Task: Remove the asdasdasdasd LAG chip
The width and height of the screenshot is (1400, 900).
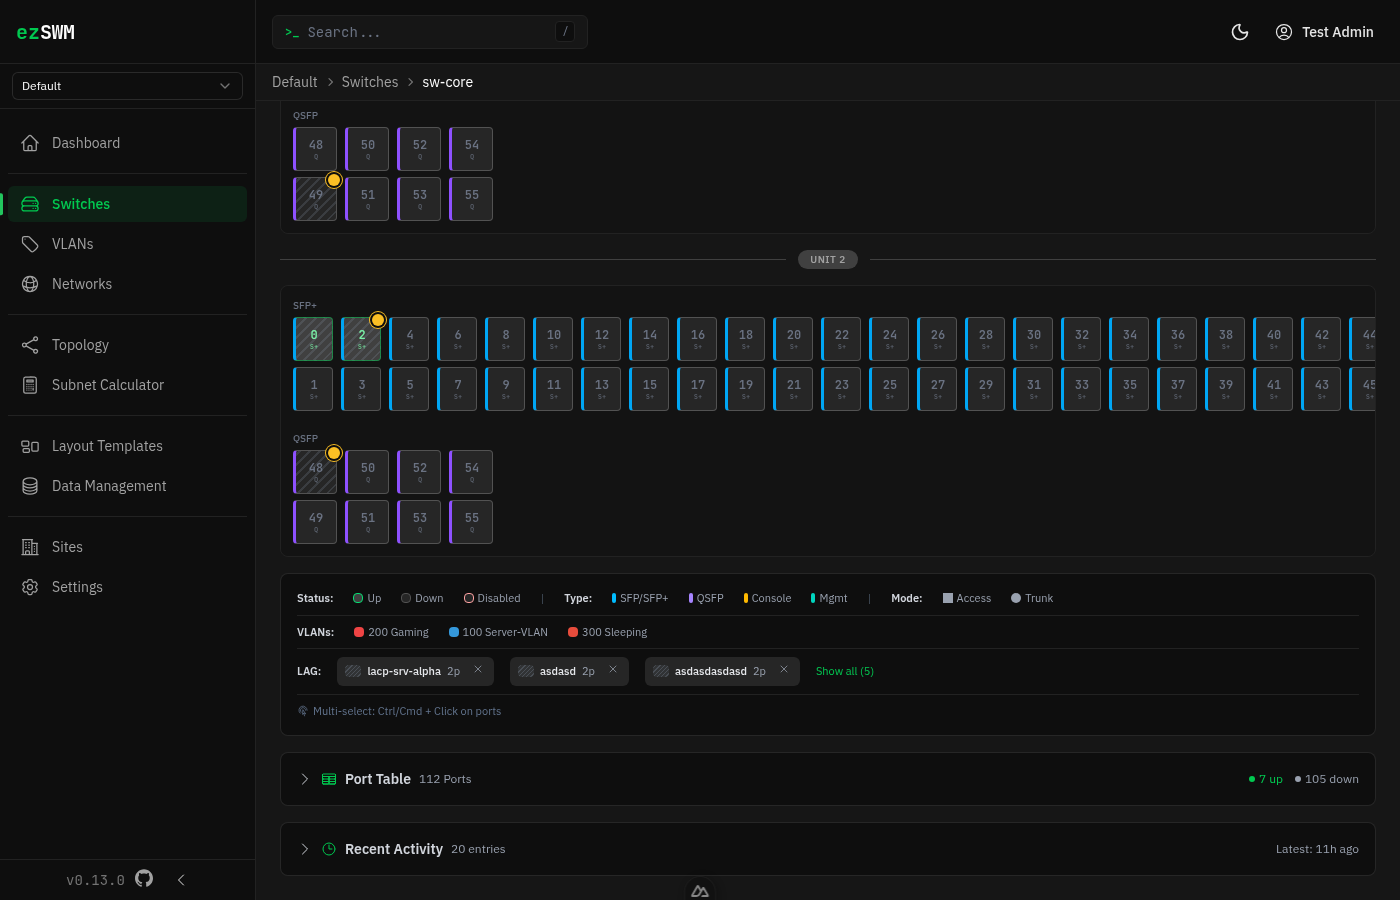Action: coord(784,670)
